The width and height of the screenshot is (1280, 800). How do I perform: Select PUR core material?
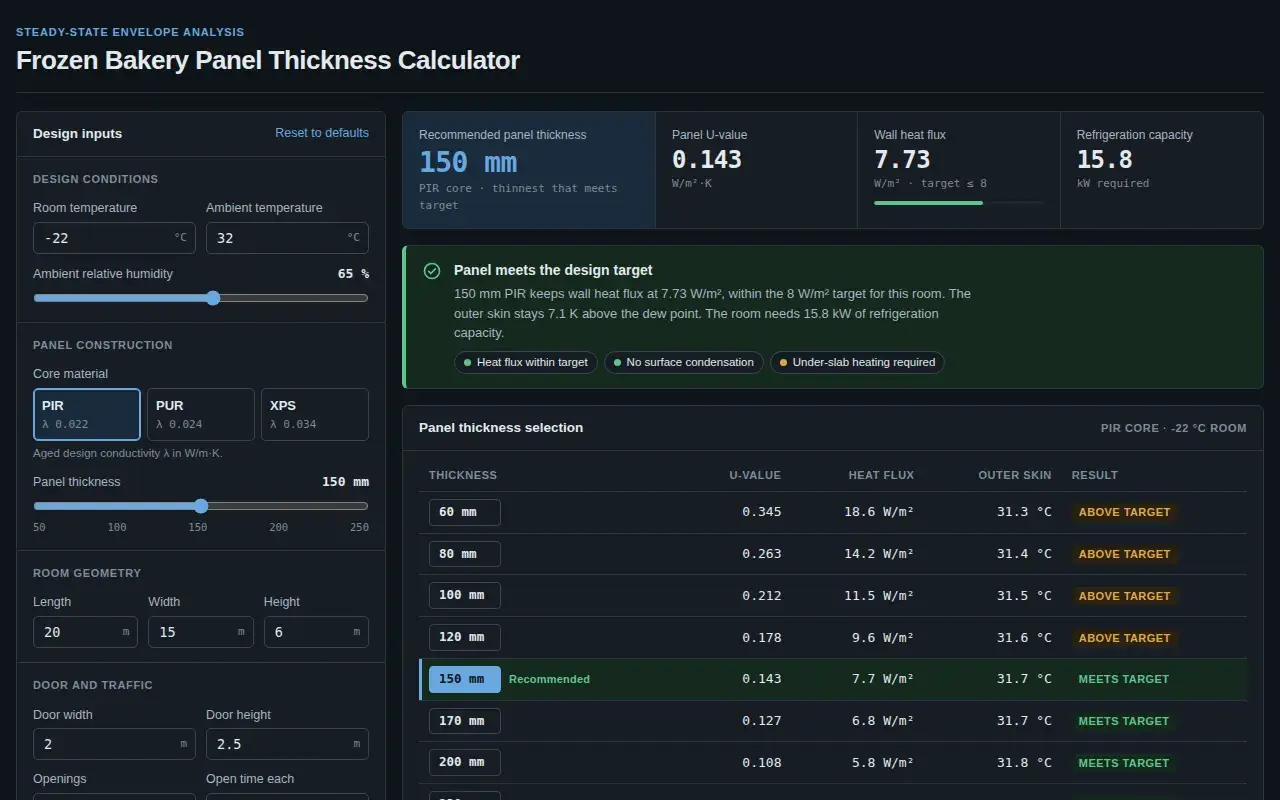pos(201,414)
